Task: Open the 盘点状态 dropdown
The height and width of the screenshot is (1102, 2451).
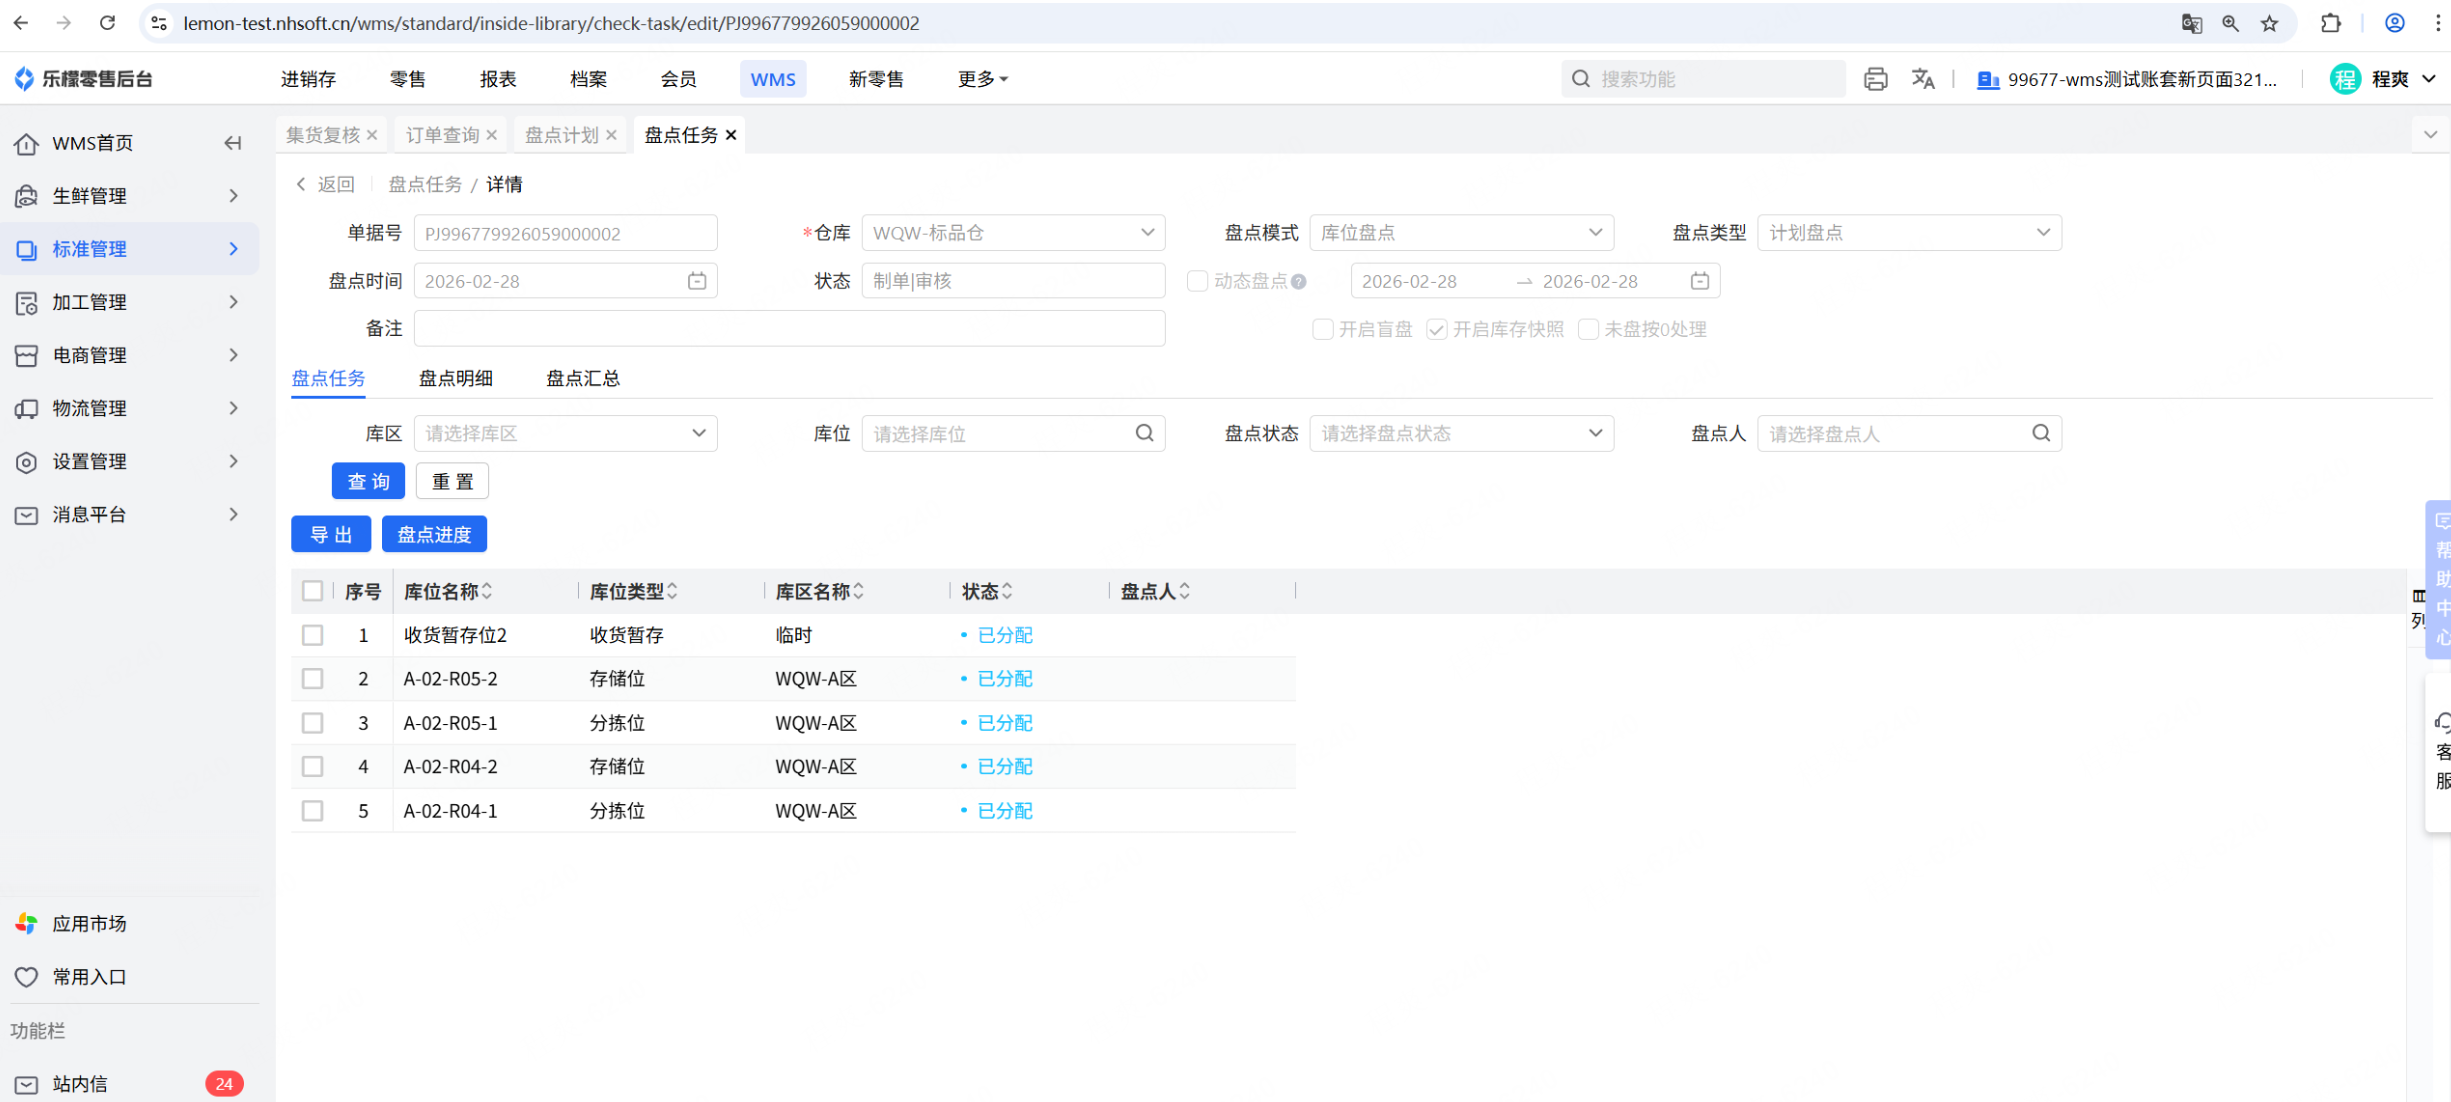Action: 1460,433
